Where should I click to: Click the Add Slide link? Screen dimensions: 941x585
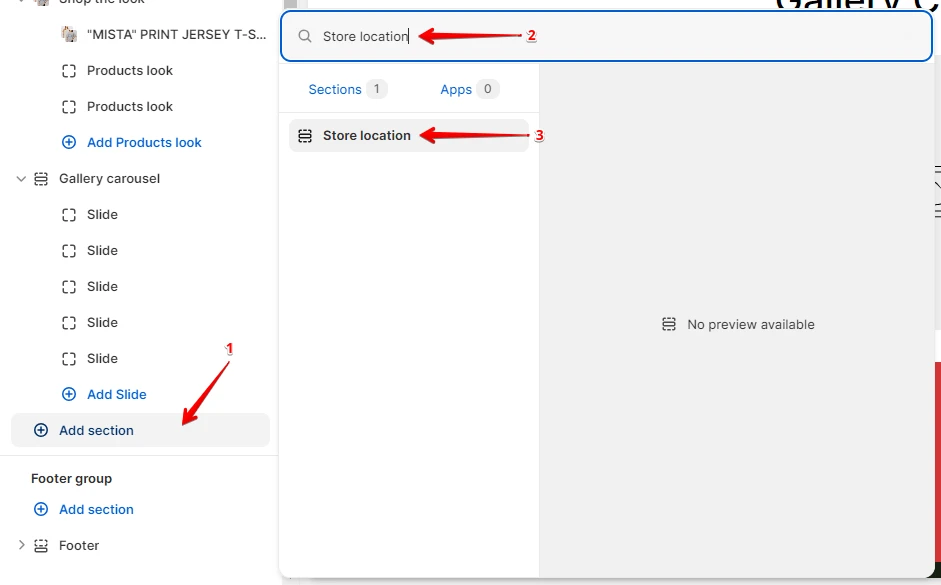coord(116,395)
